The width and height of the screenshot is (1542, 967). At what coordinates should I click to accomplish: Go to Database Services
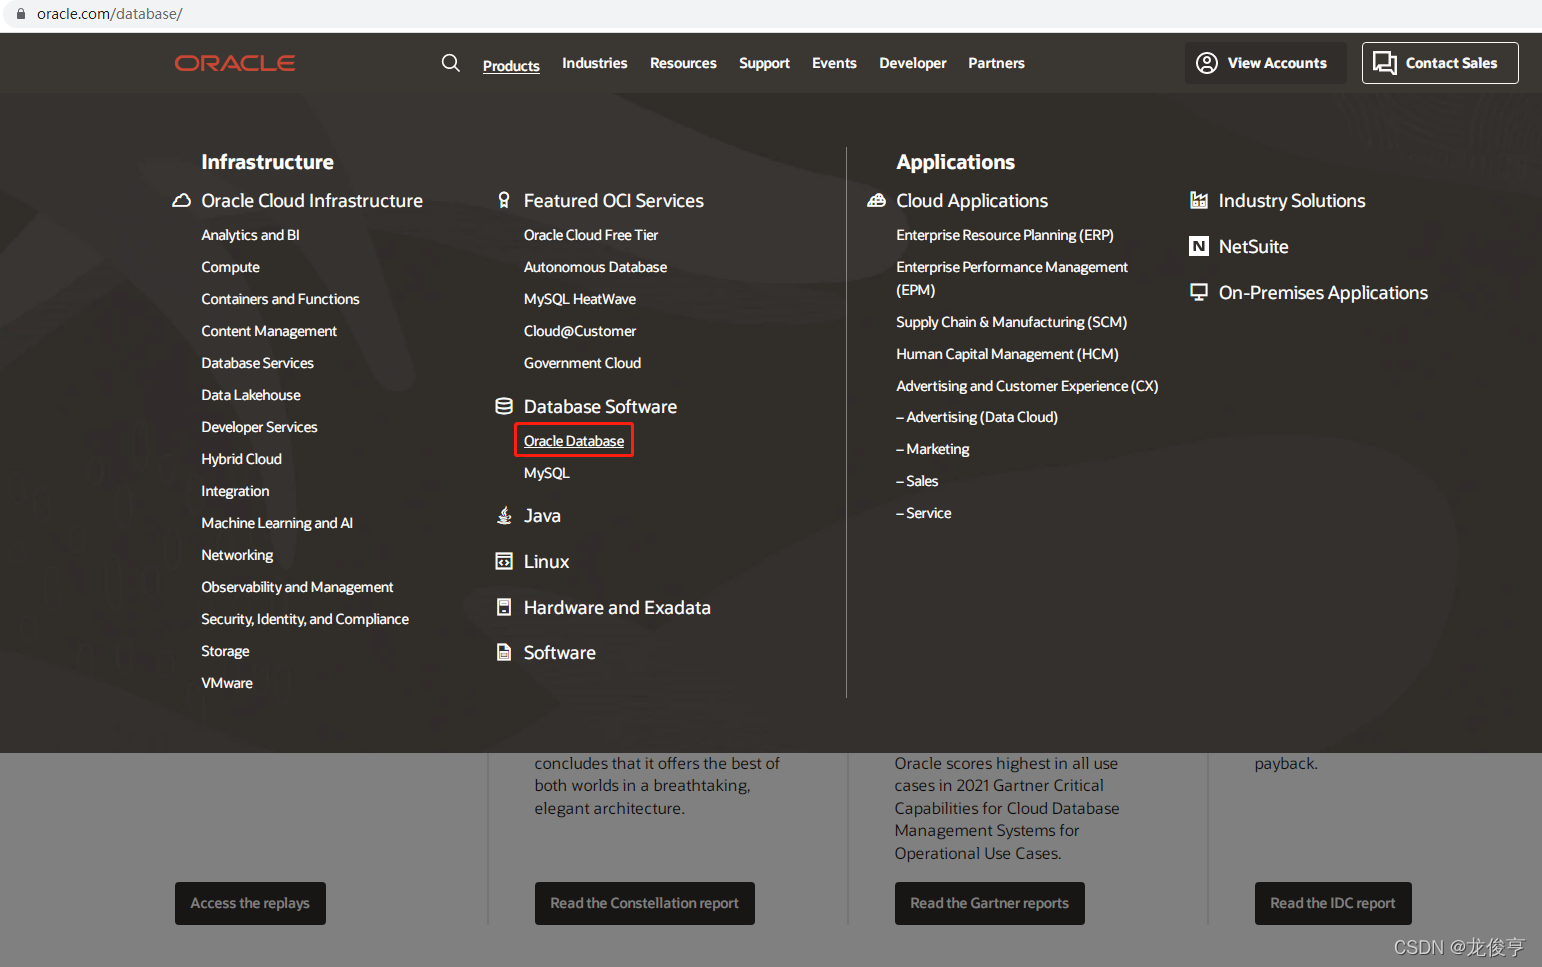[257, 363]
